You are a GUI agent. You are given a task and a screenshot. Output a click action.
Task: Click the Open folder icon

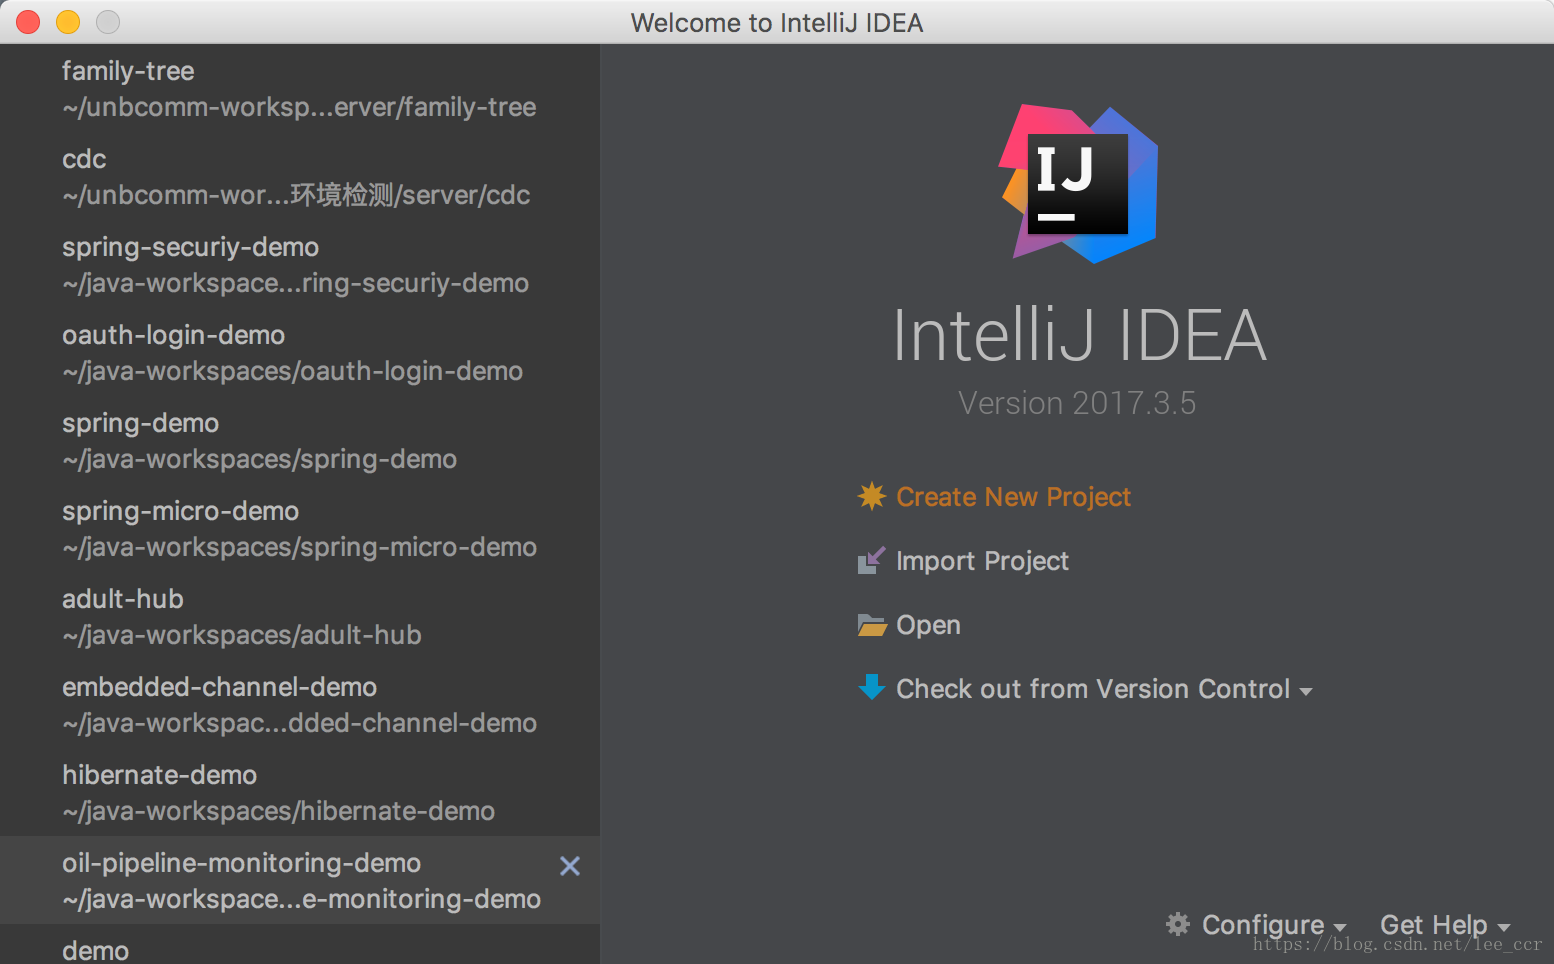872,625
